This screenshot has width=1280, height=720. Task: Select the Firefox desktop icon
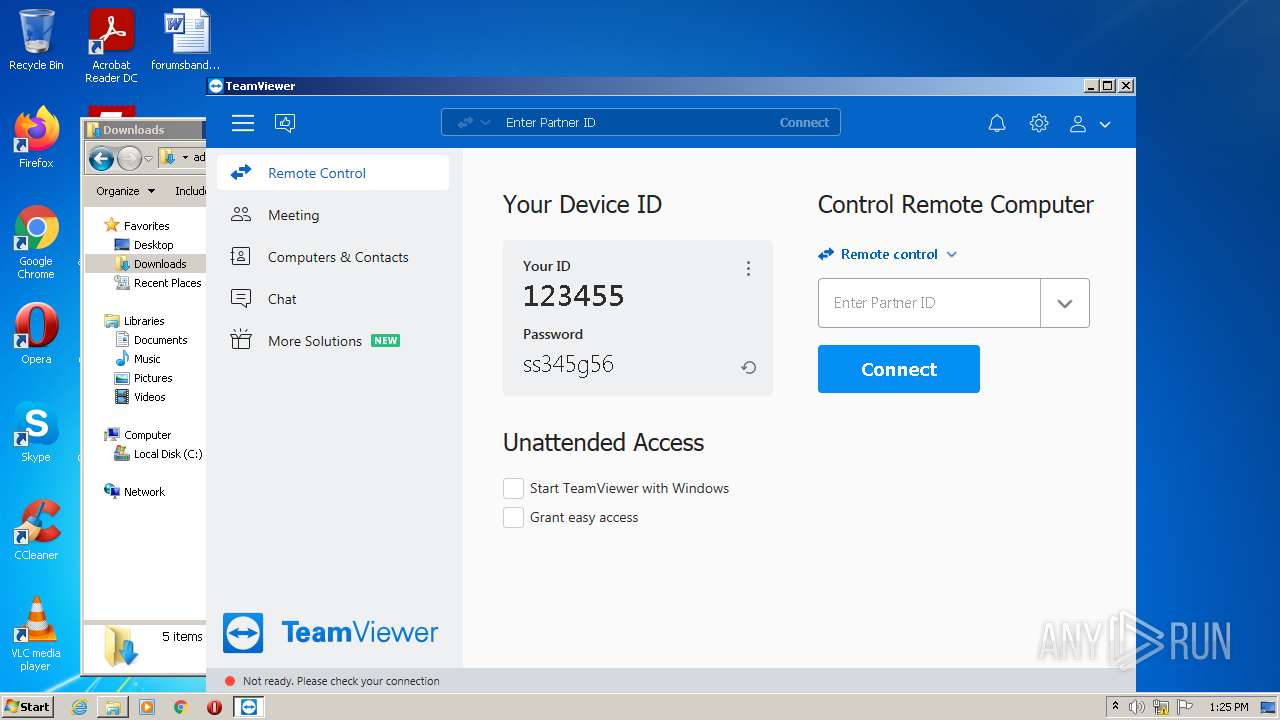pos(36,138)
